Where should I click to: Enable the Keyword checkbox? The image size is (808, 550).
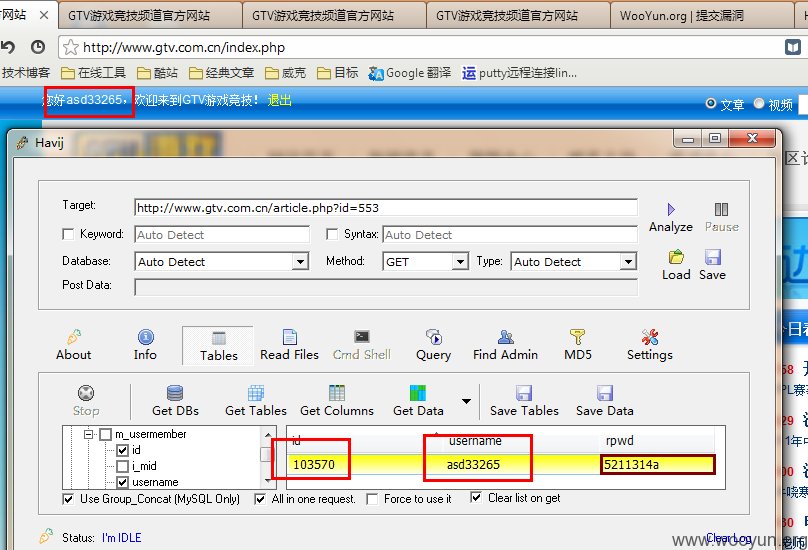[68, 235]
